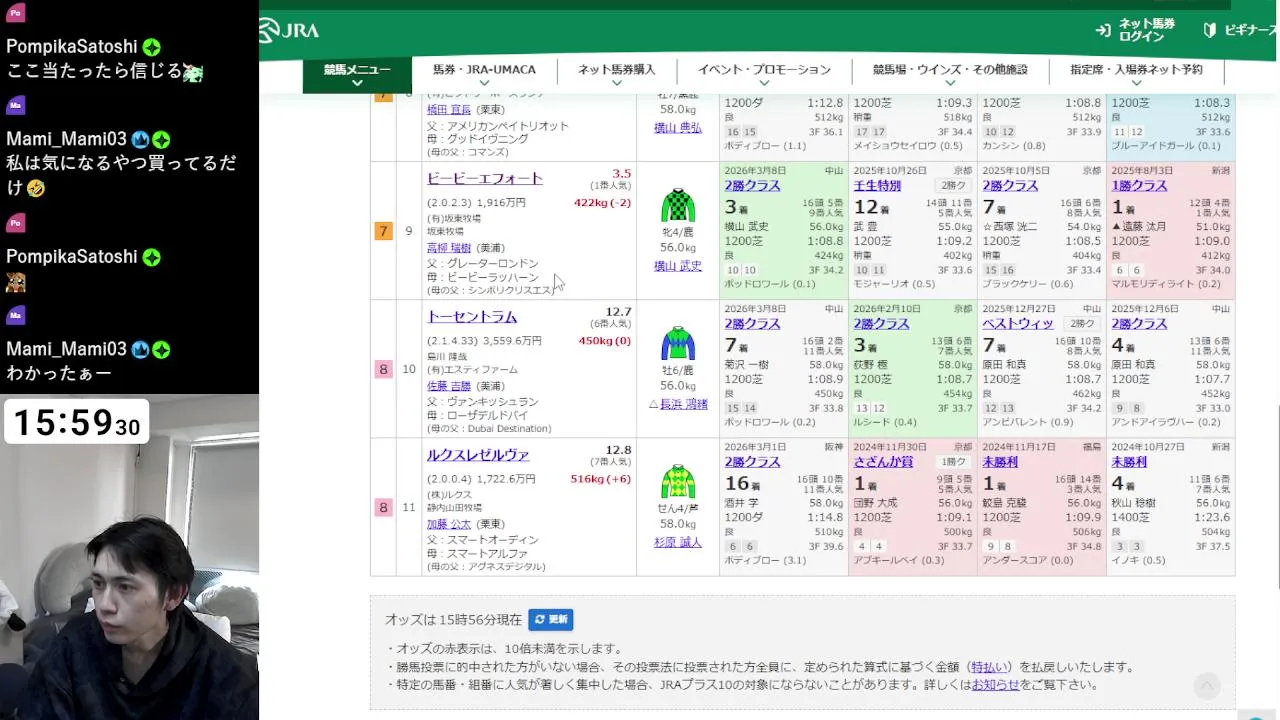
Task: Click PompikaSatoshi's avatar above ここ当たったら信じる
Action: coord(15,13)
